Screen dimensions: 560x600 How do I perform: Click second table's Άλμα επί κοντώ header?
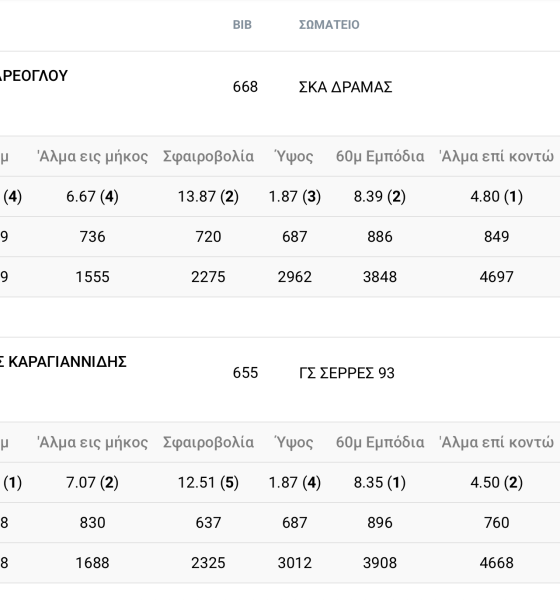pyautogui.click(x=496, y=442)
